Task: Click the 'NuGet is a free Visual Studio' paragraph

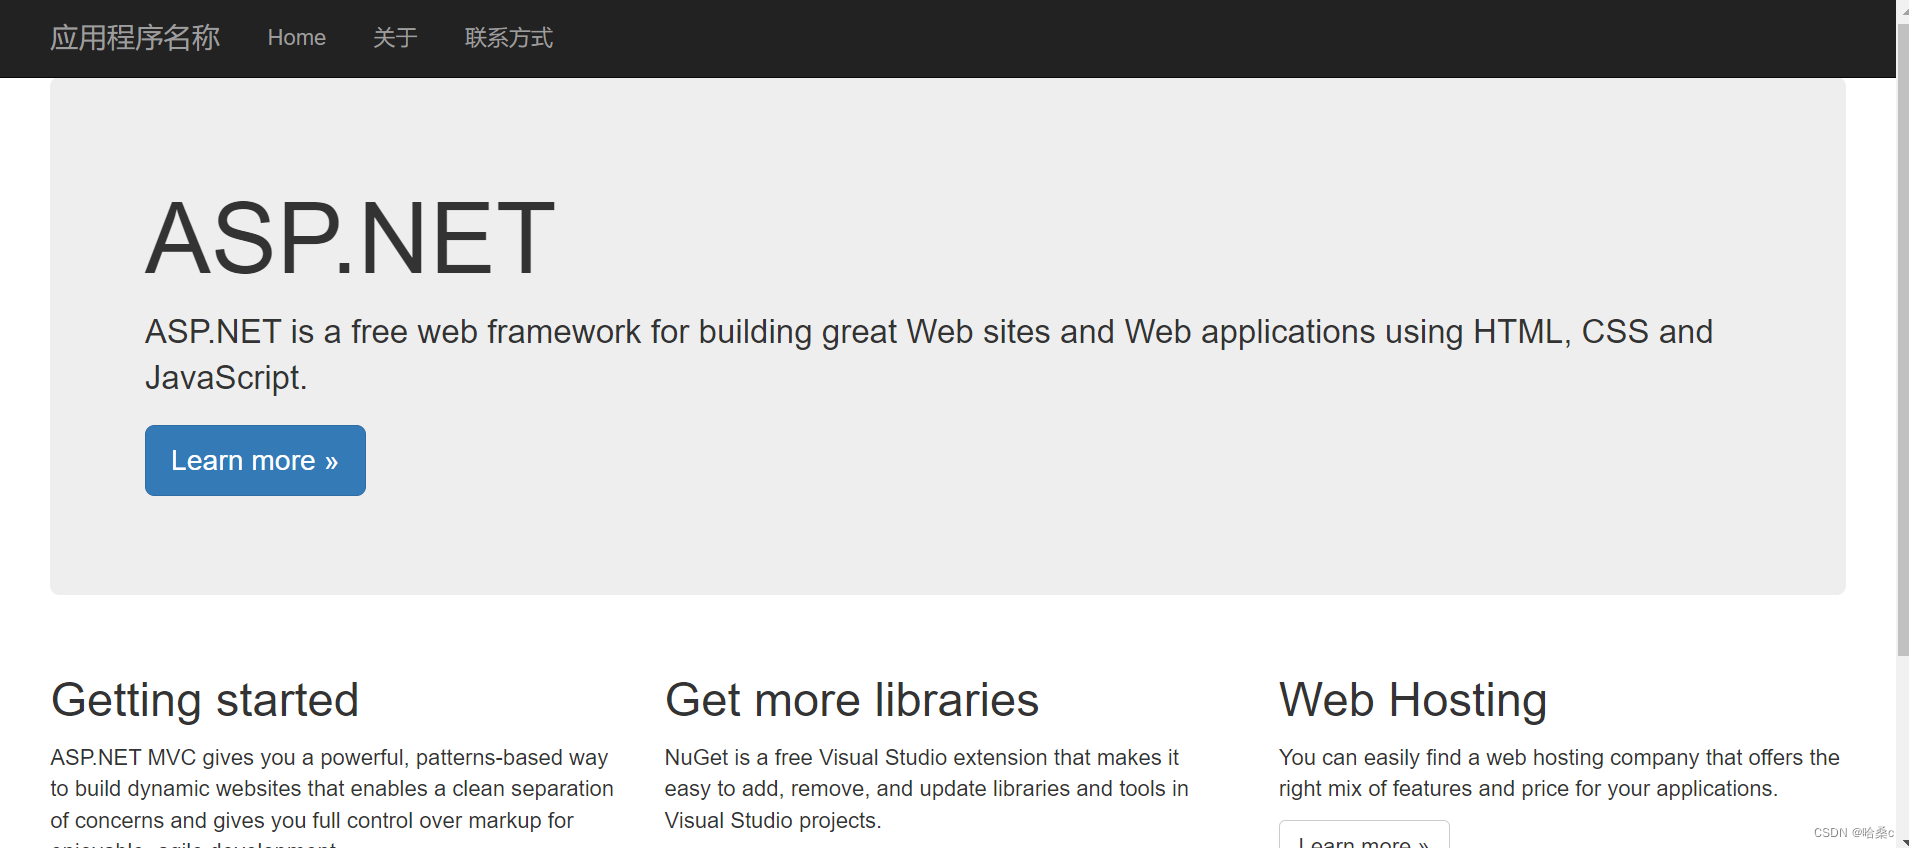Action: tap(927, 789)
